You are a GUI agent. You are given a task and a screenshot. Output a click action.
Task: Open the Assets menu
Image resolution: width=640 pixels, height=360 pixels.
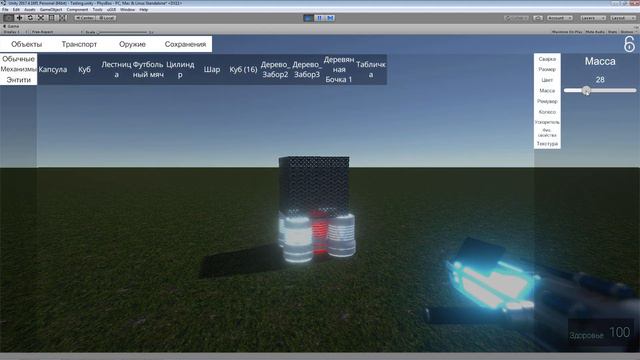point(30,9)
